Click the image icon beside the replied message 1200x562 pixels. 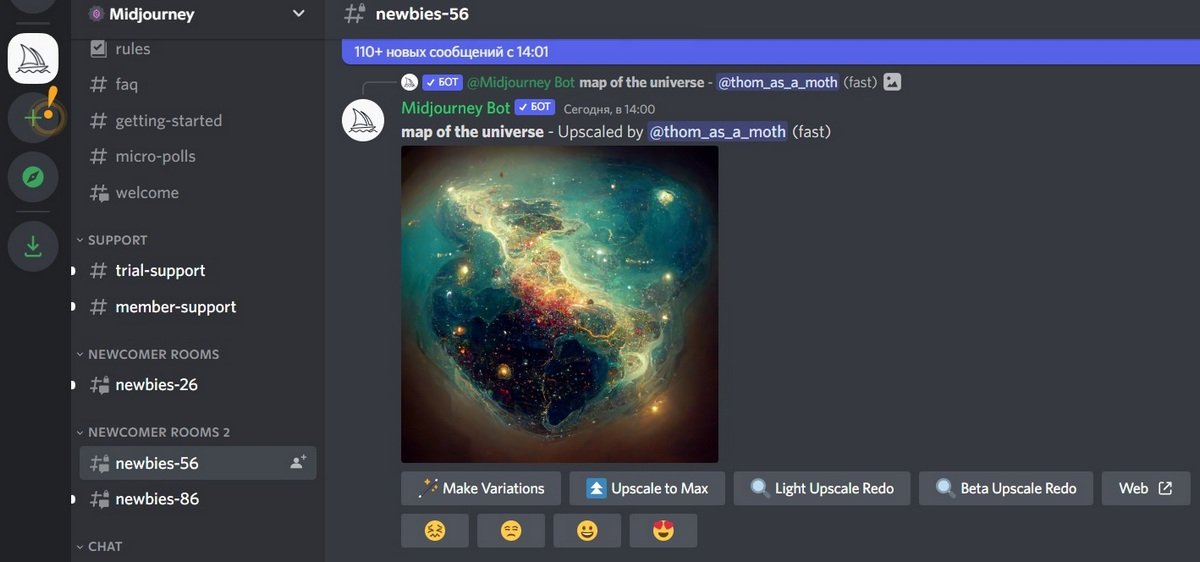point(893,82)
